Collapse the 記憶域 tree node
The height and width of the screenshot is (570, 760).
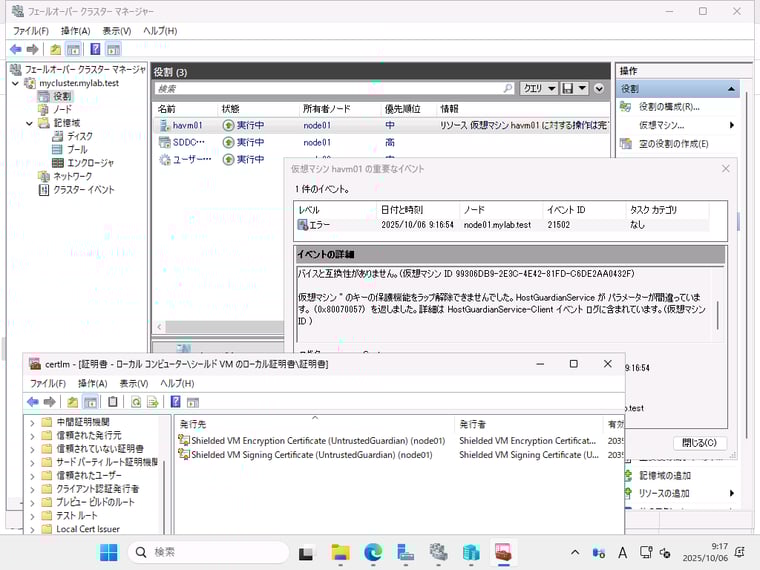[x=29, y=123]
